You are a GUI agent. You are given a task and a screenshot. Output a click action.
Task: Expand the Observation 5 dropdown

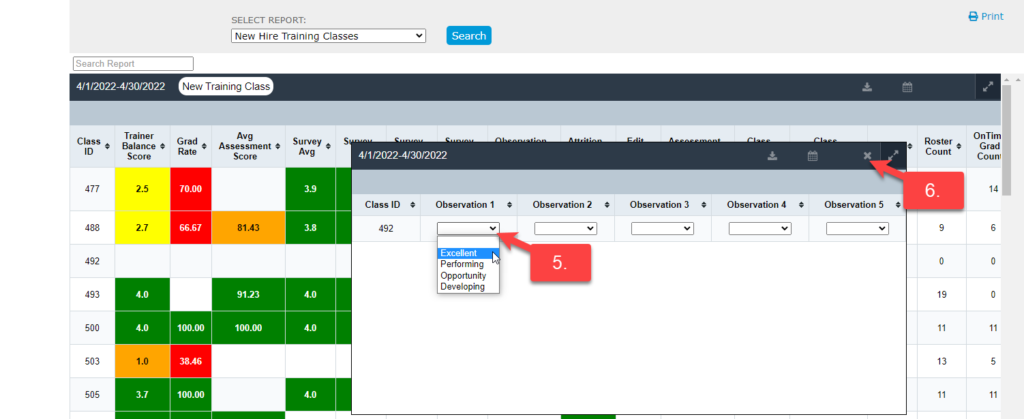857,228
